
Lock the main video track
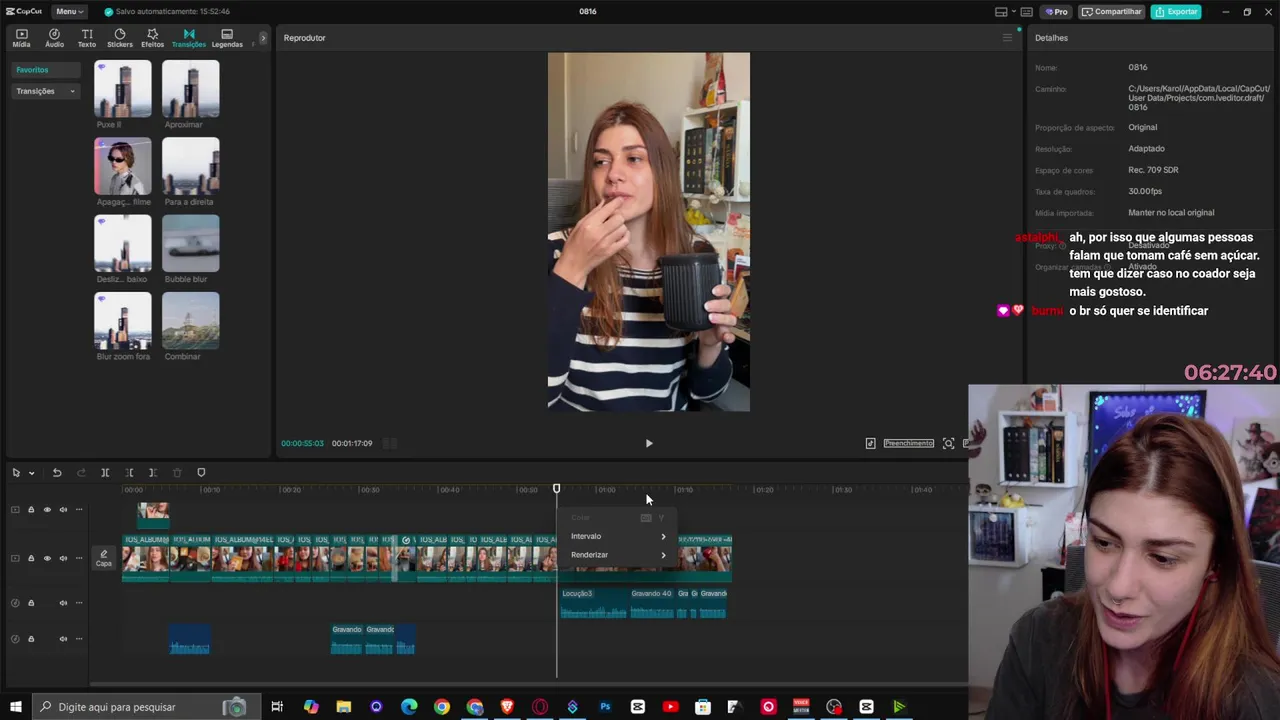[x=31, y=558]
